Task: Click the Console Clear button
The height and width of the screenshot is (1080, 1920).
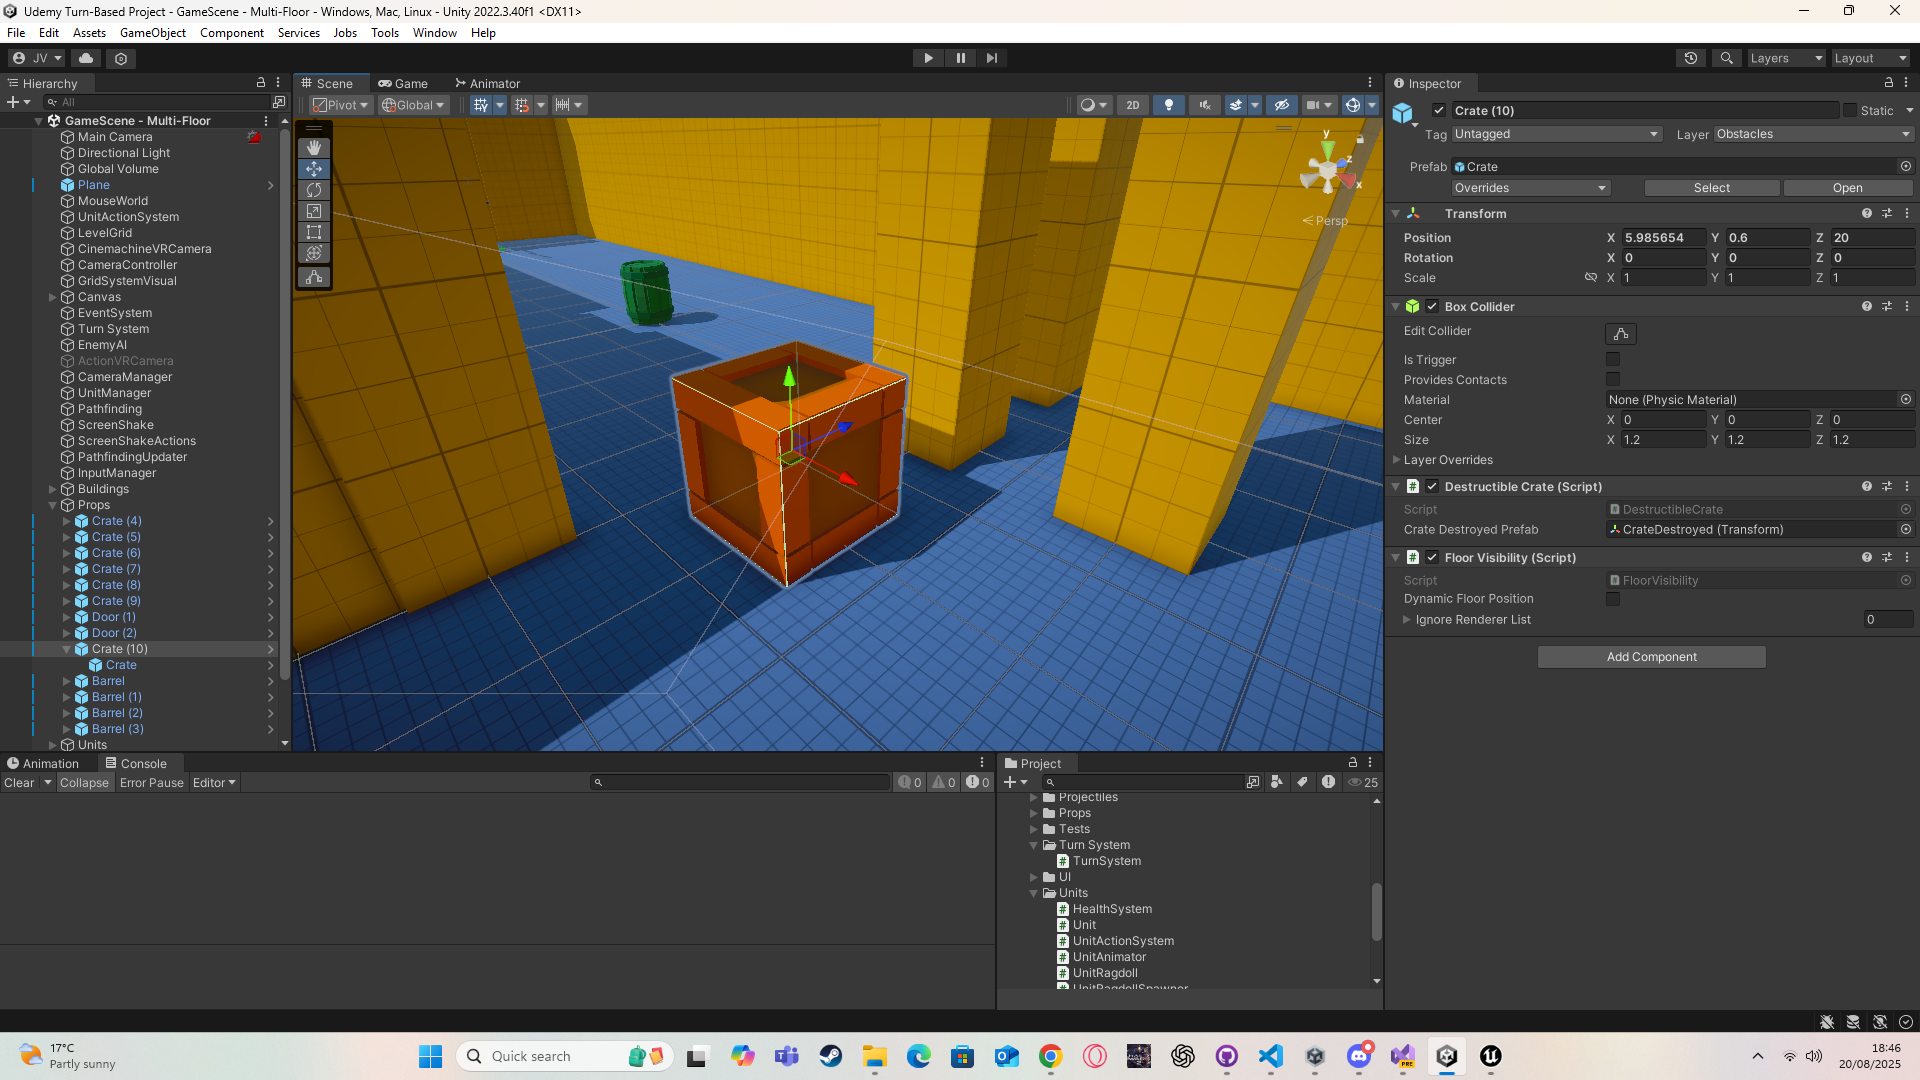Action: (x=19, y=782)
